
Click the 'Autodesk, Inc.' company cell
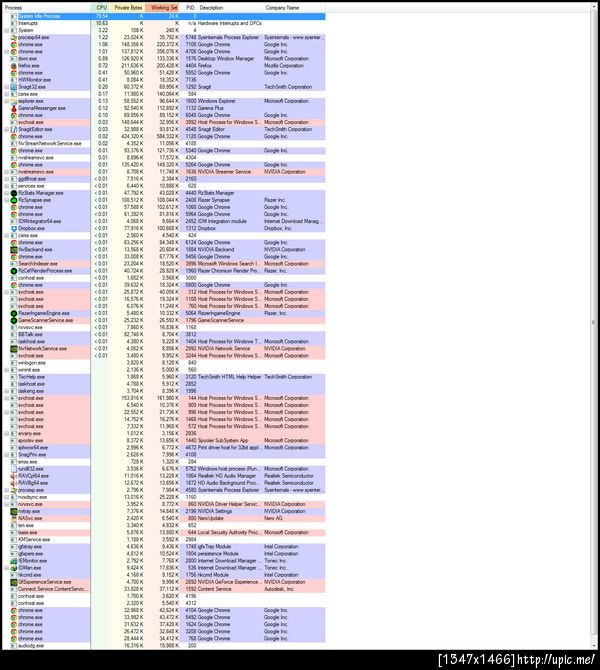pos(279,589)
